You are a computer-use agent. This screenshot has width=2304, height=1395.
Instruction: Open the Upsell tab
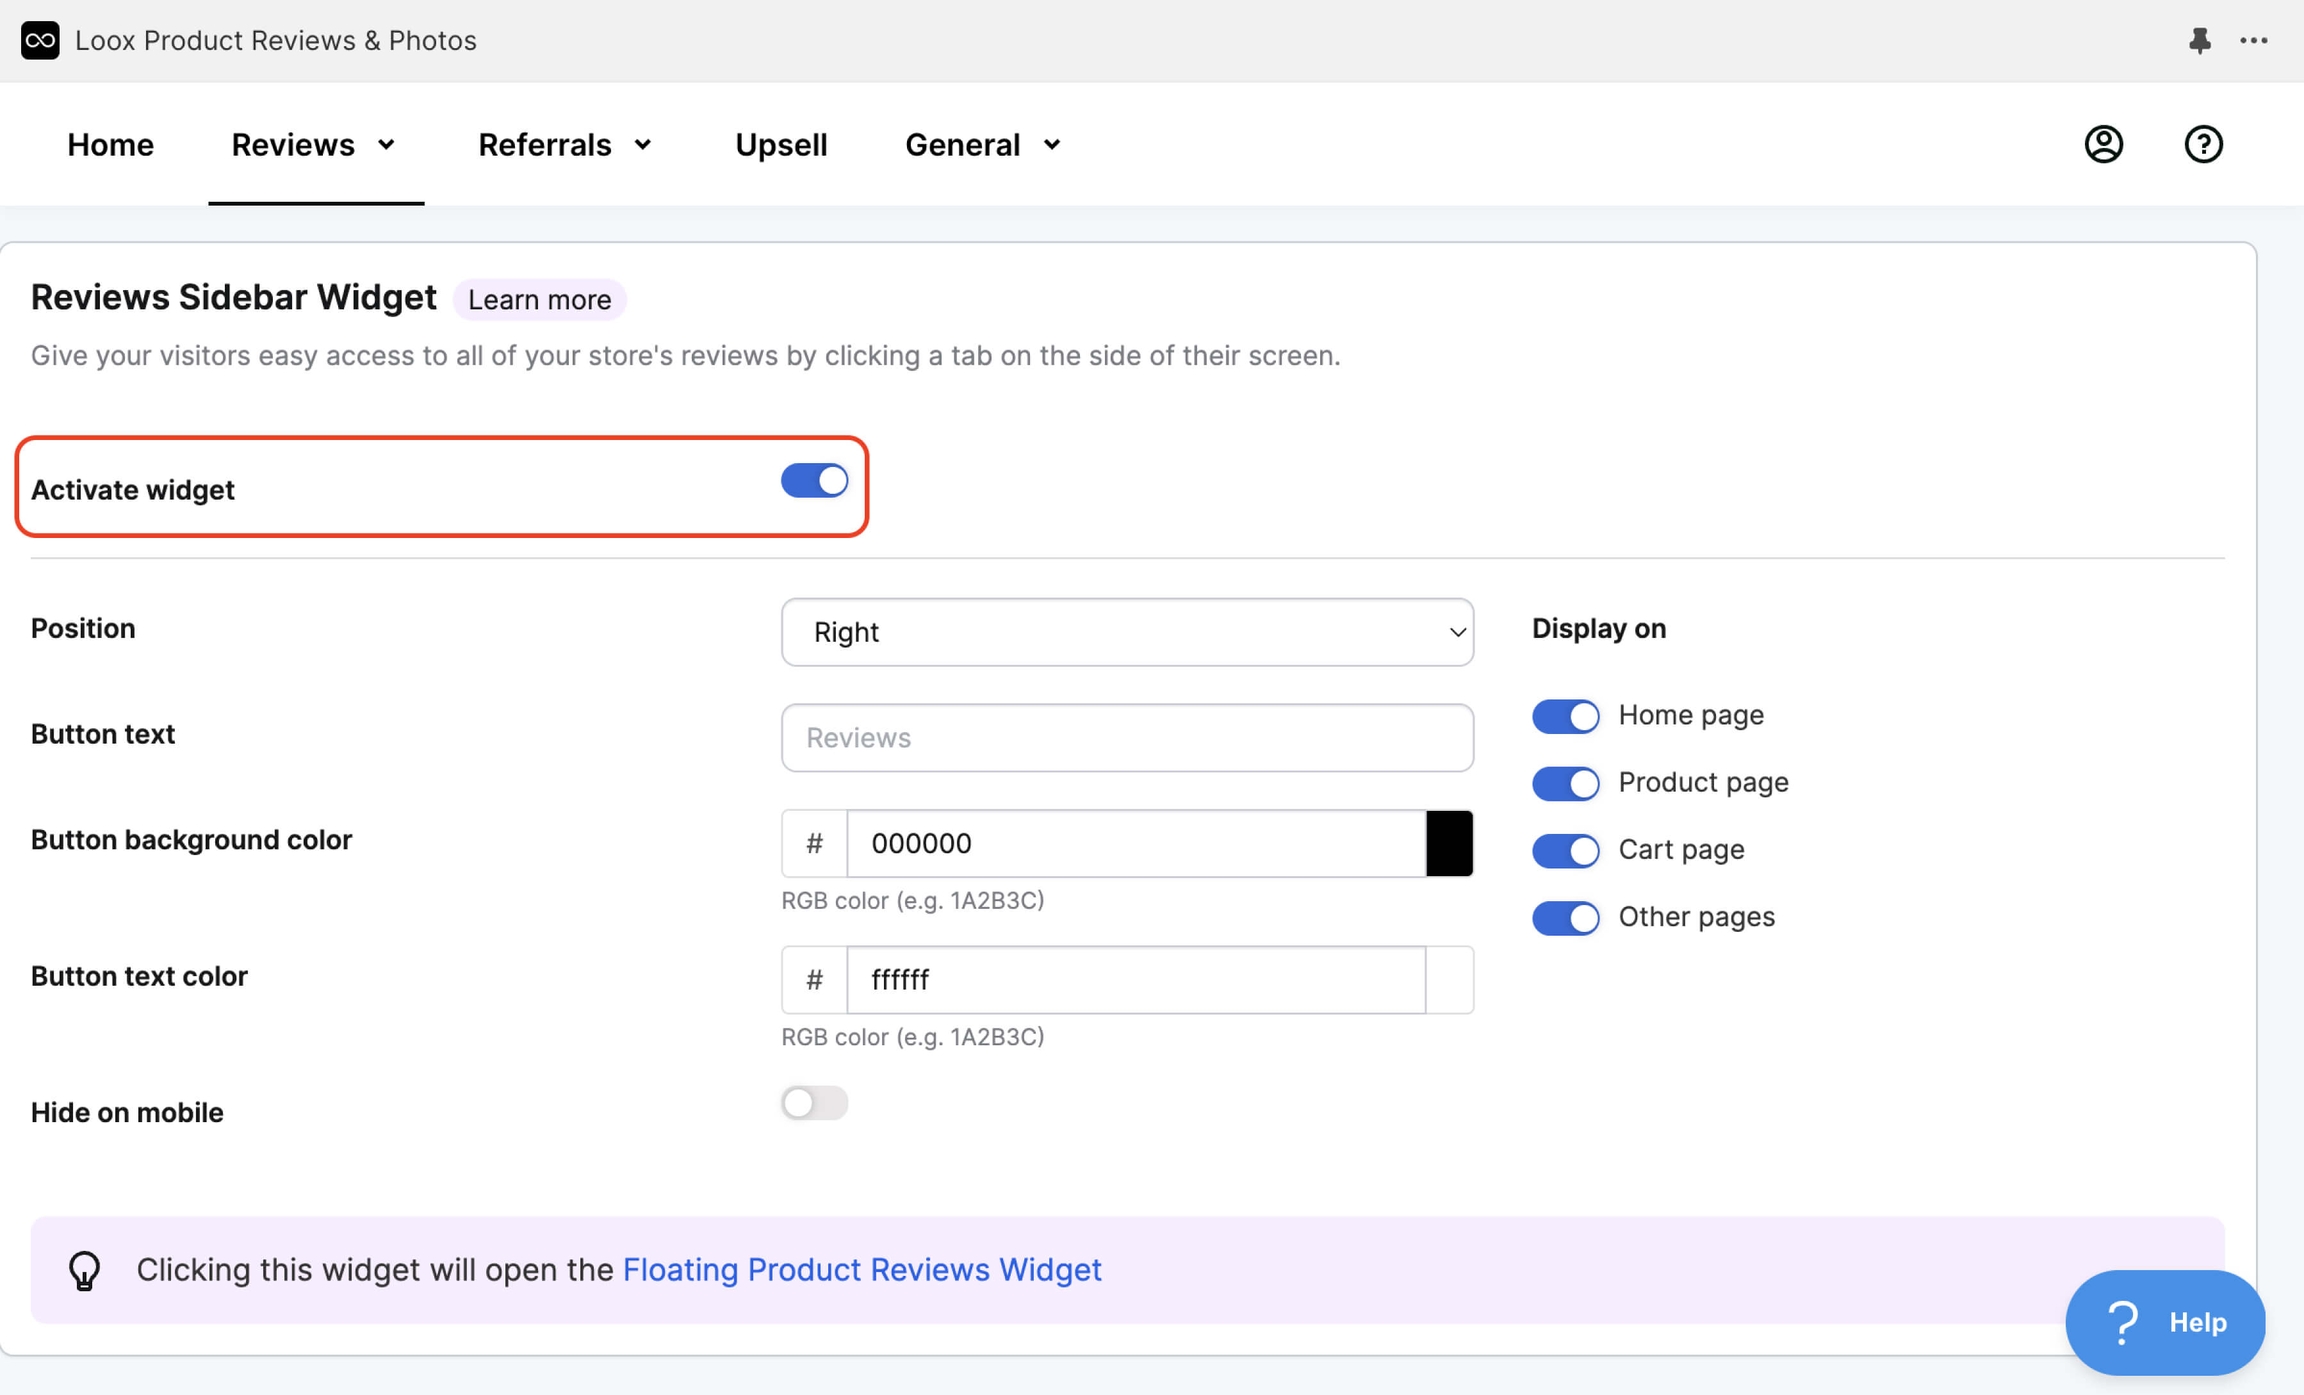781,144
